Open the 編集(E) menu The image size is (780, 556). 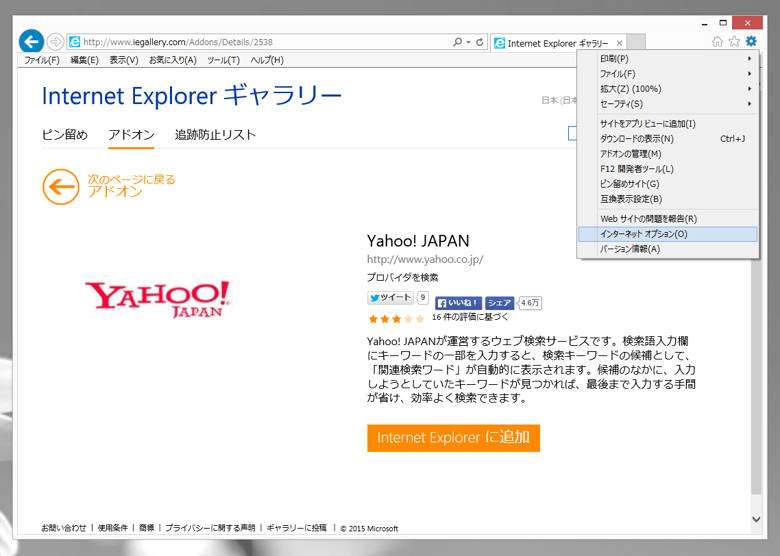(85, 60)
